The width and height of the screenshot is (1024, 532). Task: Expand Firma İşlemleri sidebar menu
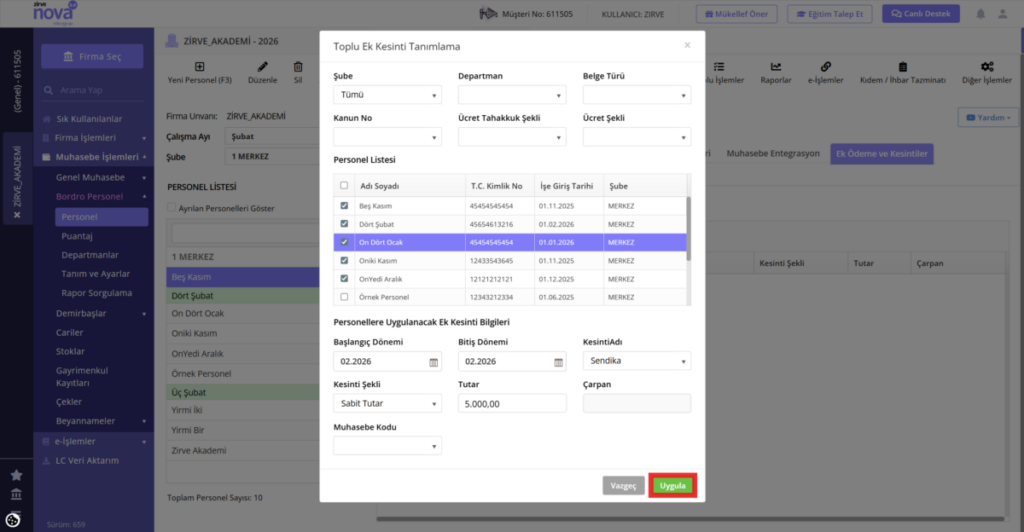pyautogui.click(x=94, y=138)
